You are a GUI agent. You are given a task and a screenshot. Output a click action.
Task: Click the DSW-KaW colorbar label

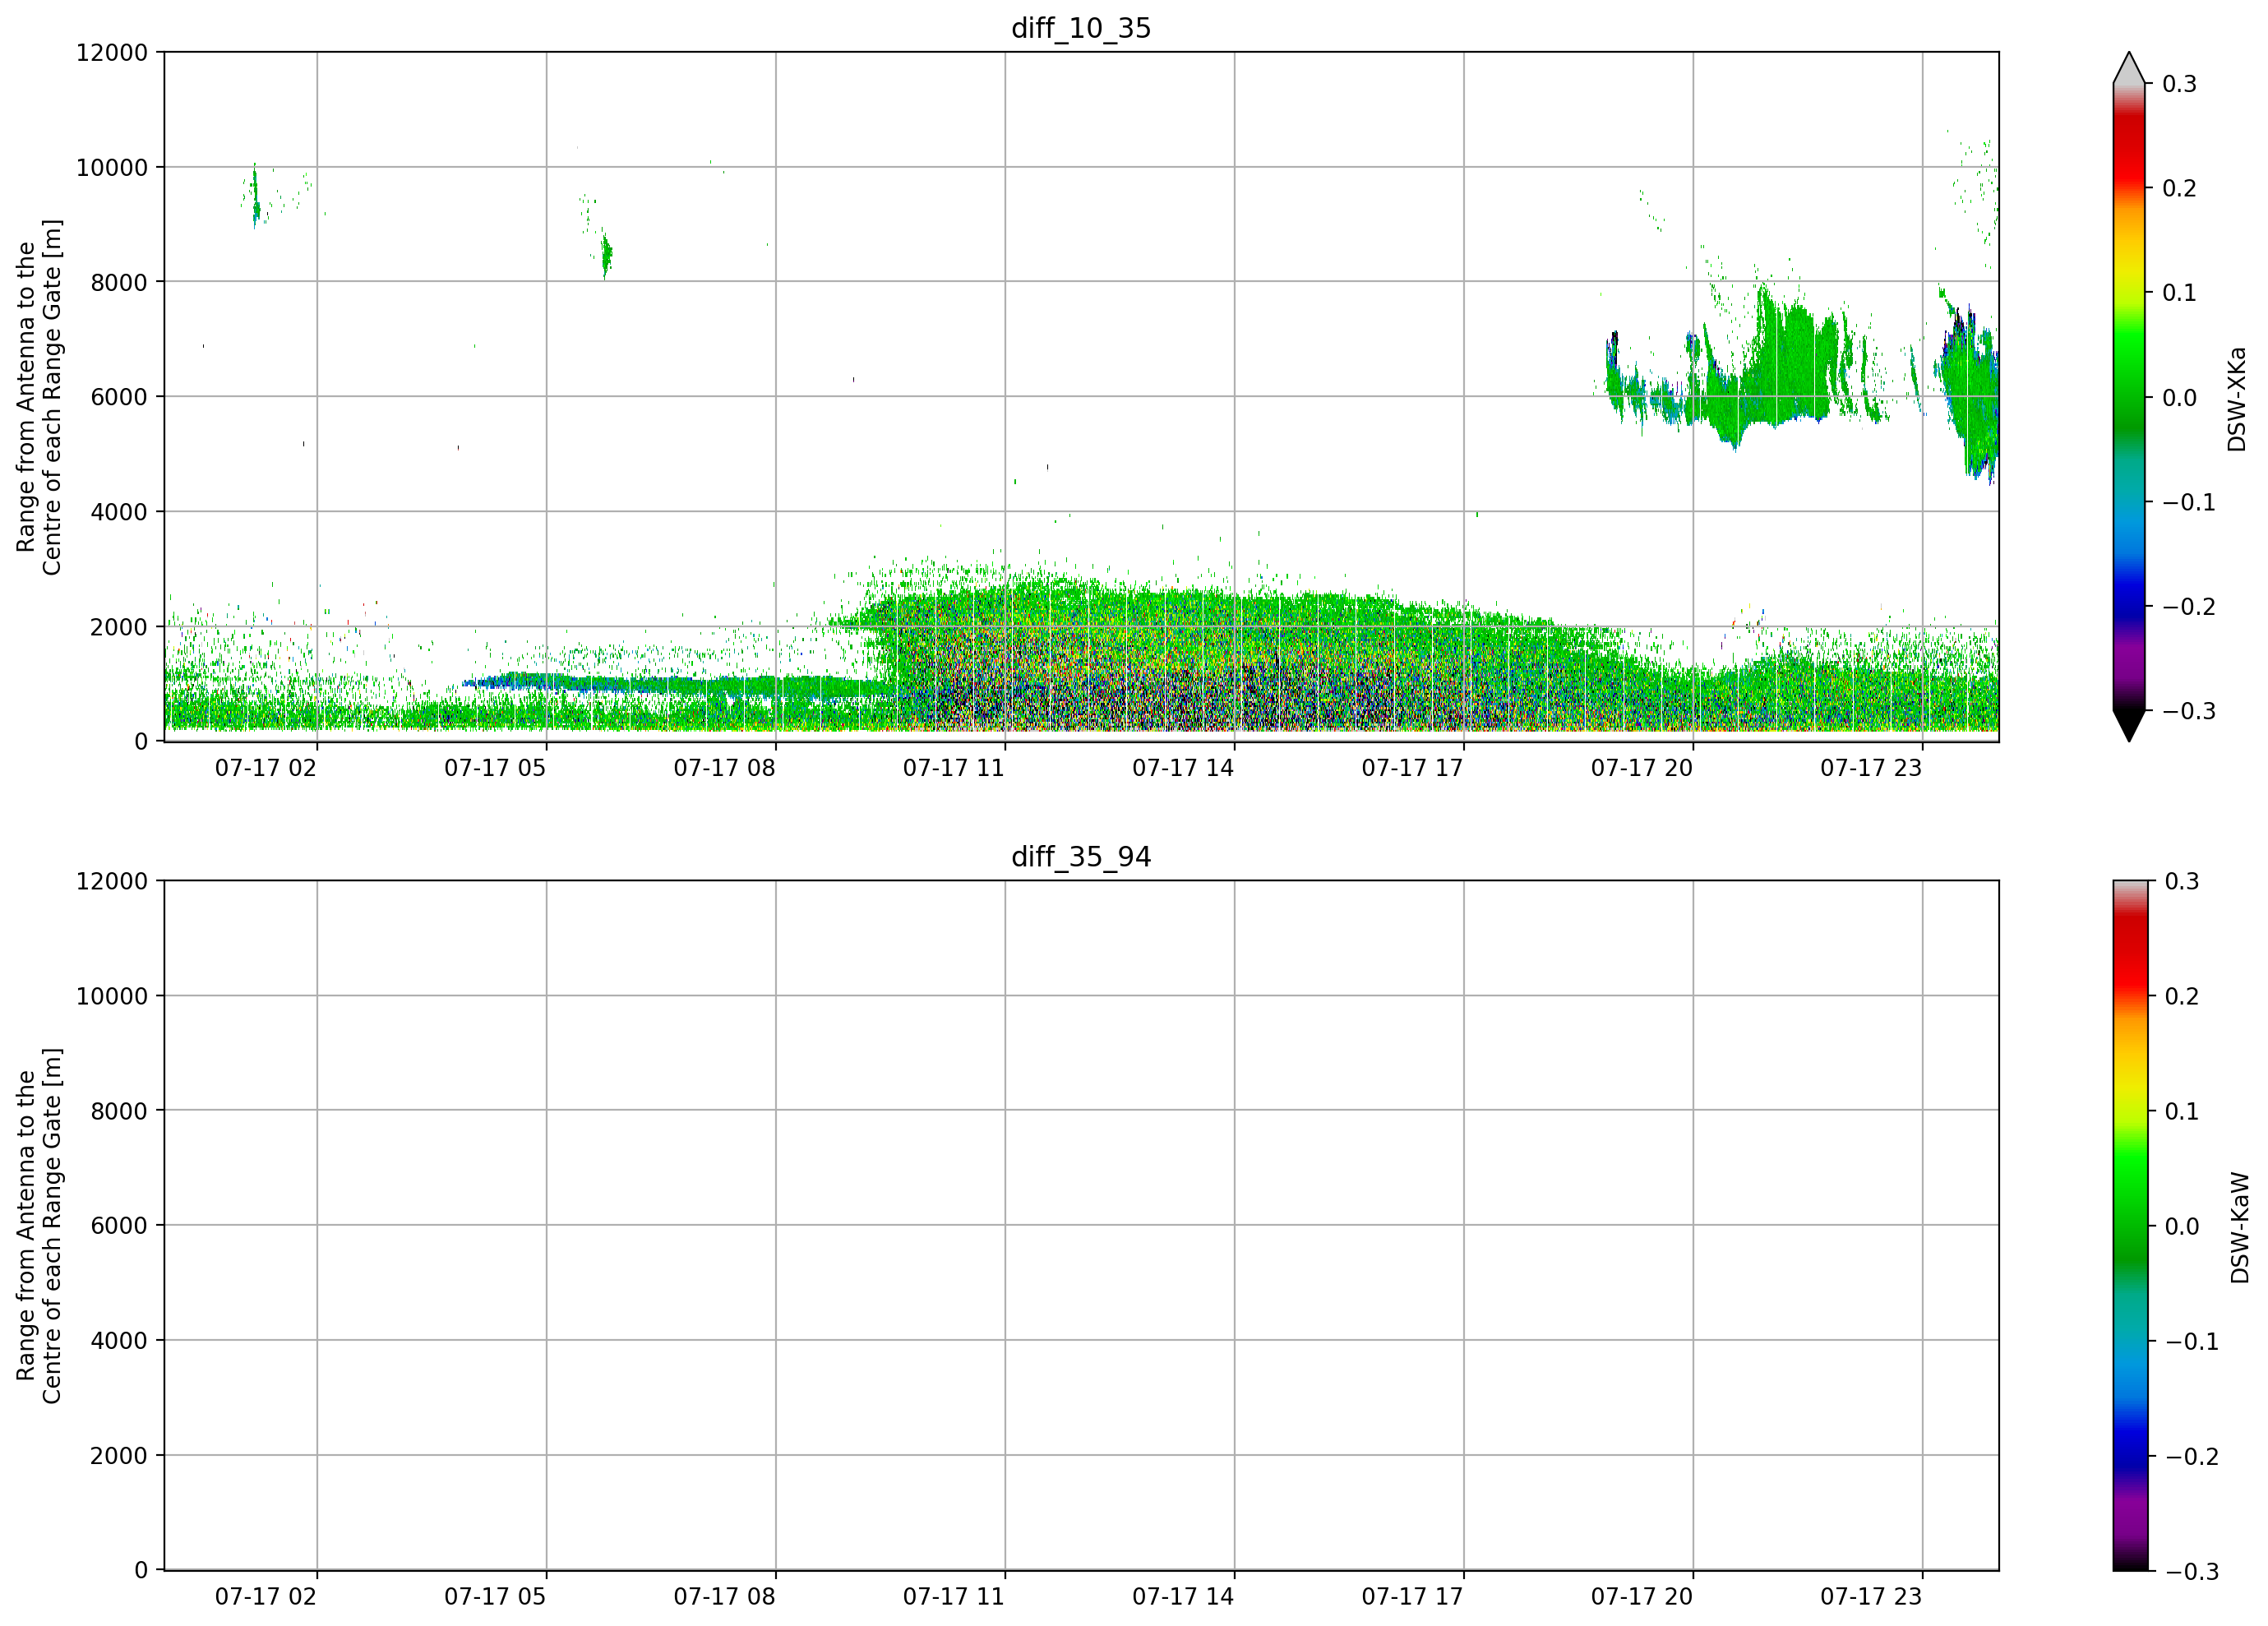pos(2239,1227)
